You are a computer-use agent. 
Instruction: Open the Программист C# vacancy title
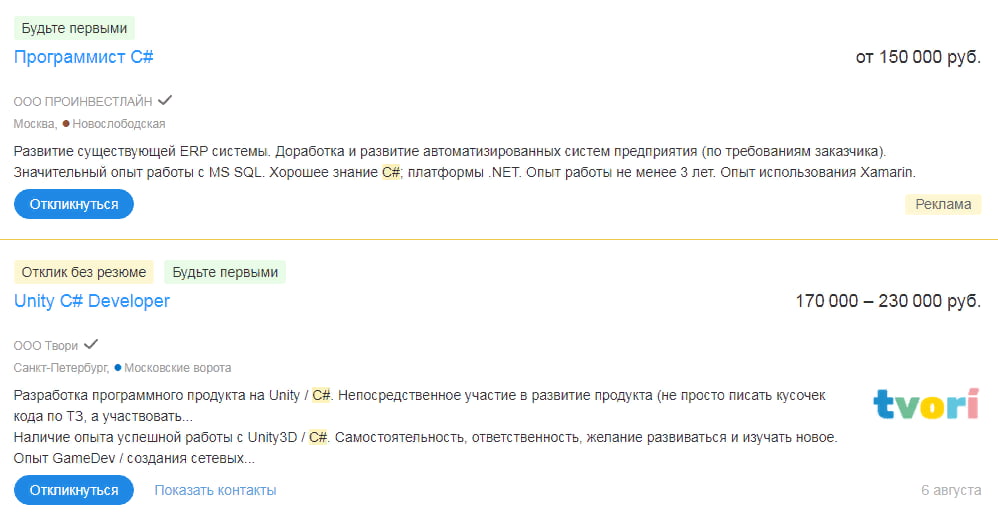(84, 57)
